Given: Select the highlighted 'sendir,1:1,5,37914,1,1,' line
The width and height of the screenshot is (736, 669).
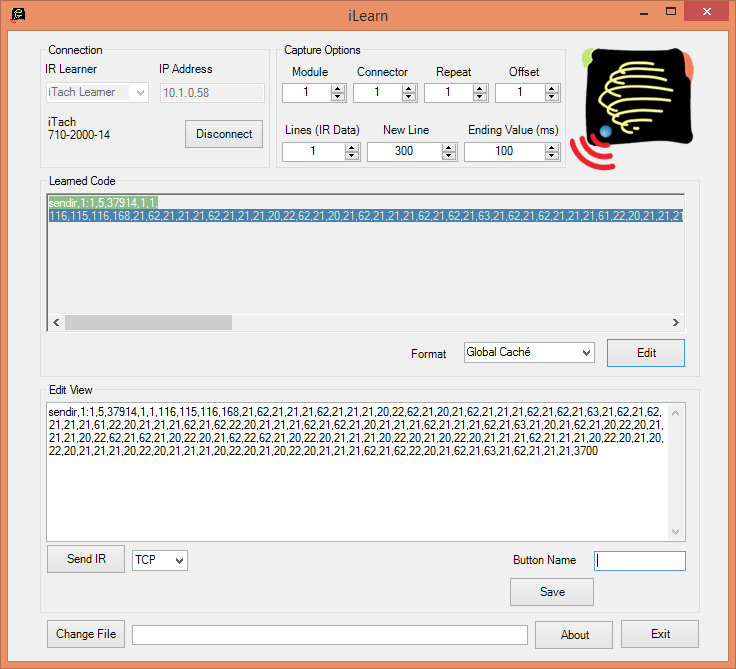Looking at the screenshot, I should pos(103,203).
